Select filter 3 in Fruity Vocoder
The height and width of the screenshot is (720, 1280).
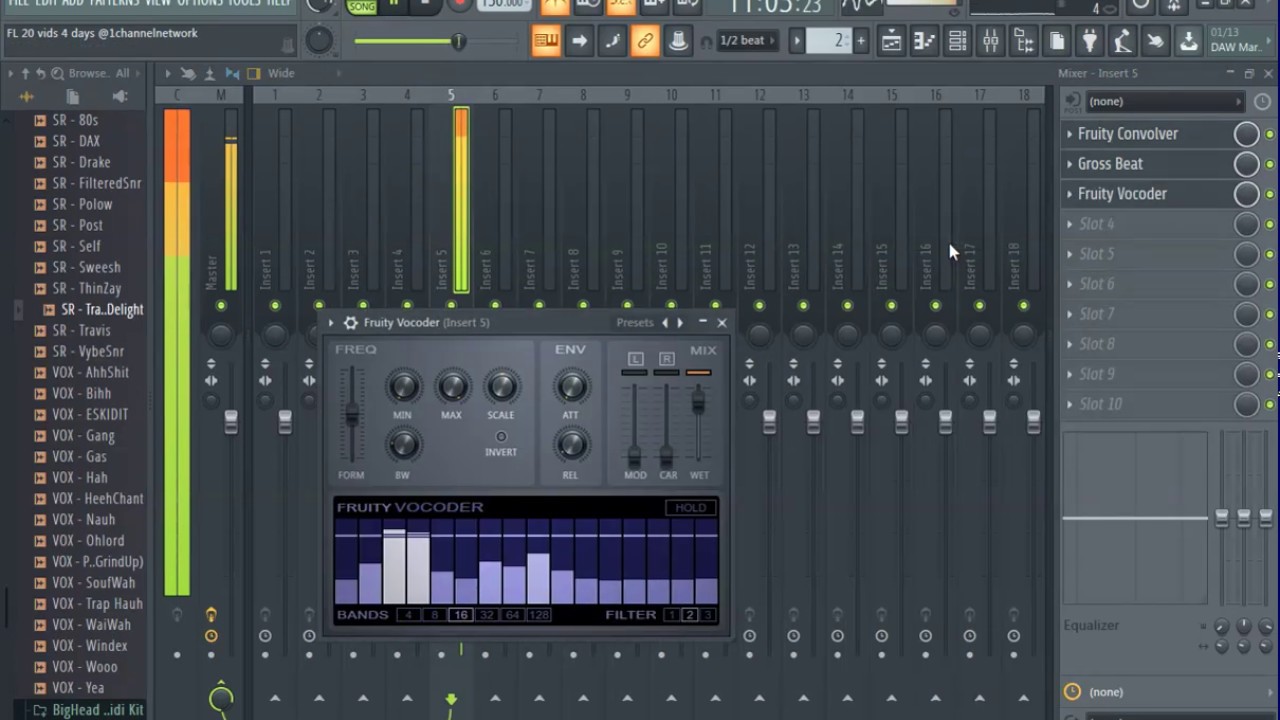point(707,614)
